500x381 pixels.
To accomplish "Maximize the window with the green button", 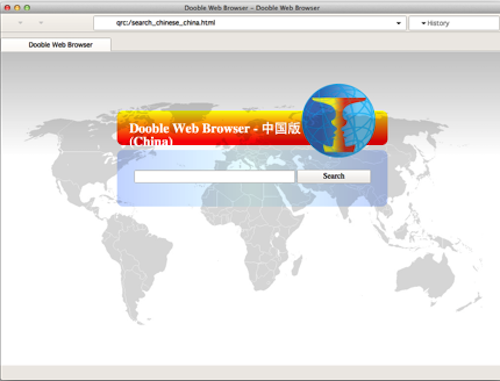I will click(x=27, y=7).
